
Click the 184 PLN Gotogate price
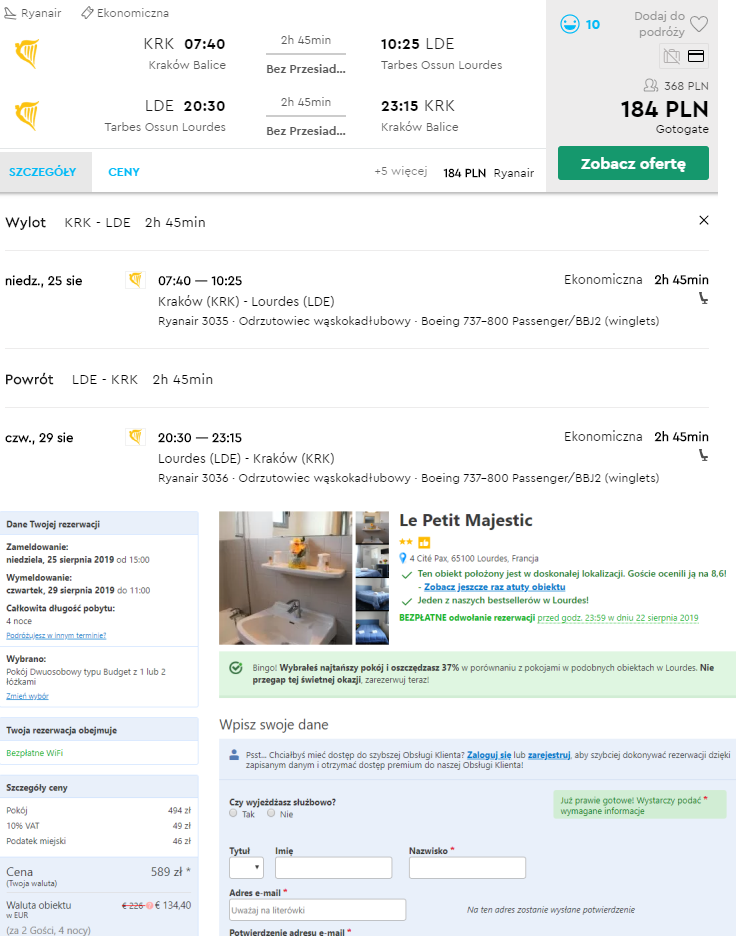click(664, 109)
